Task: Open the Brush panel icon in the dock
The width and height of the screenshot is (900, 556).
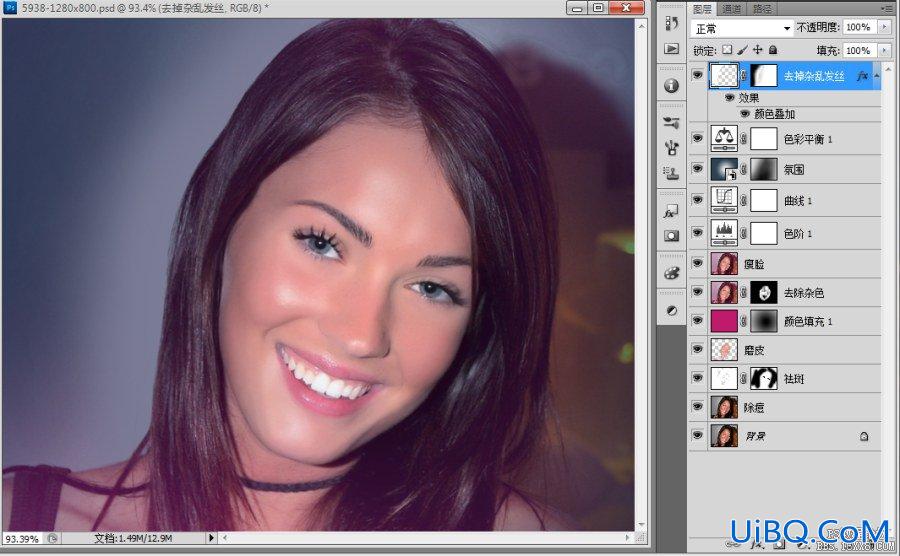Action: pyautogui.click(x=672, y=147)
